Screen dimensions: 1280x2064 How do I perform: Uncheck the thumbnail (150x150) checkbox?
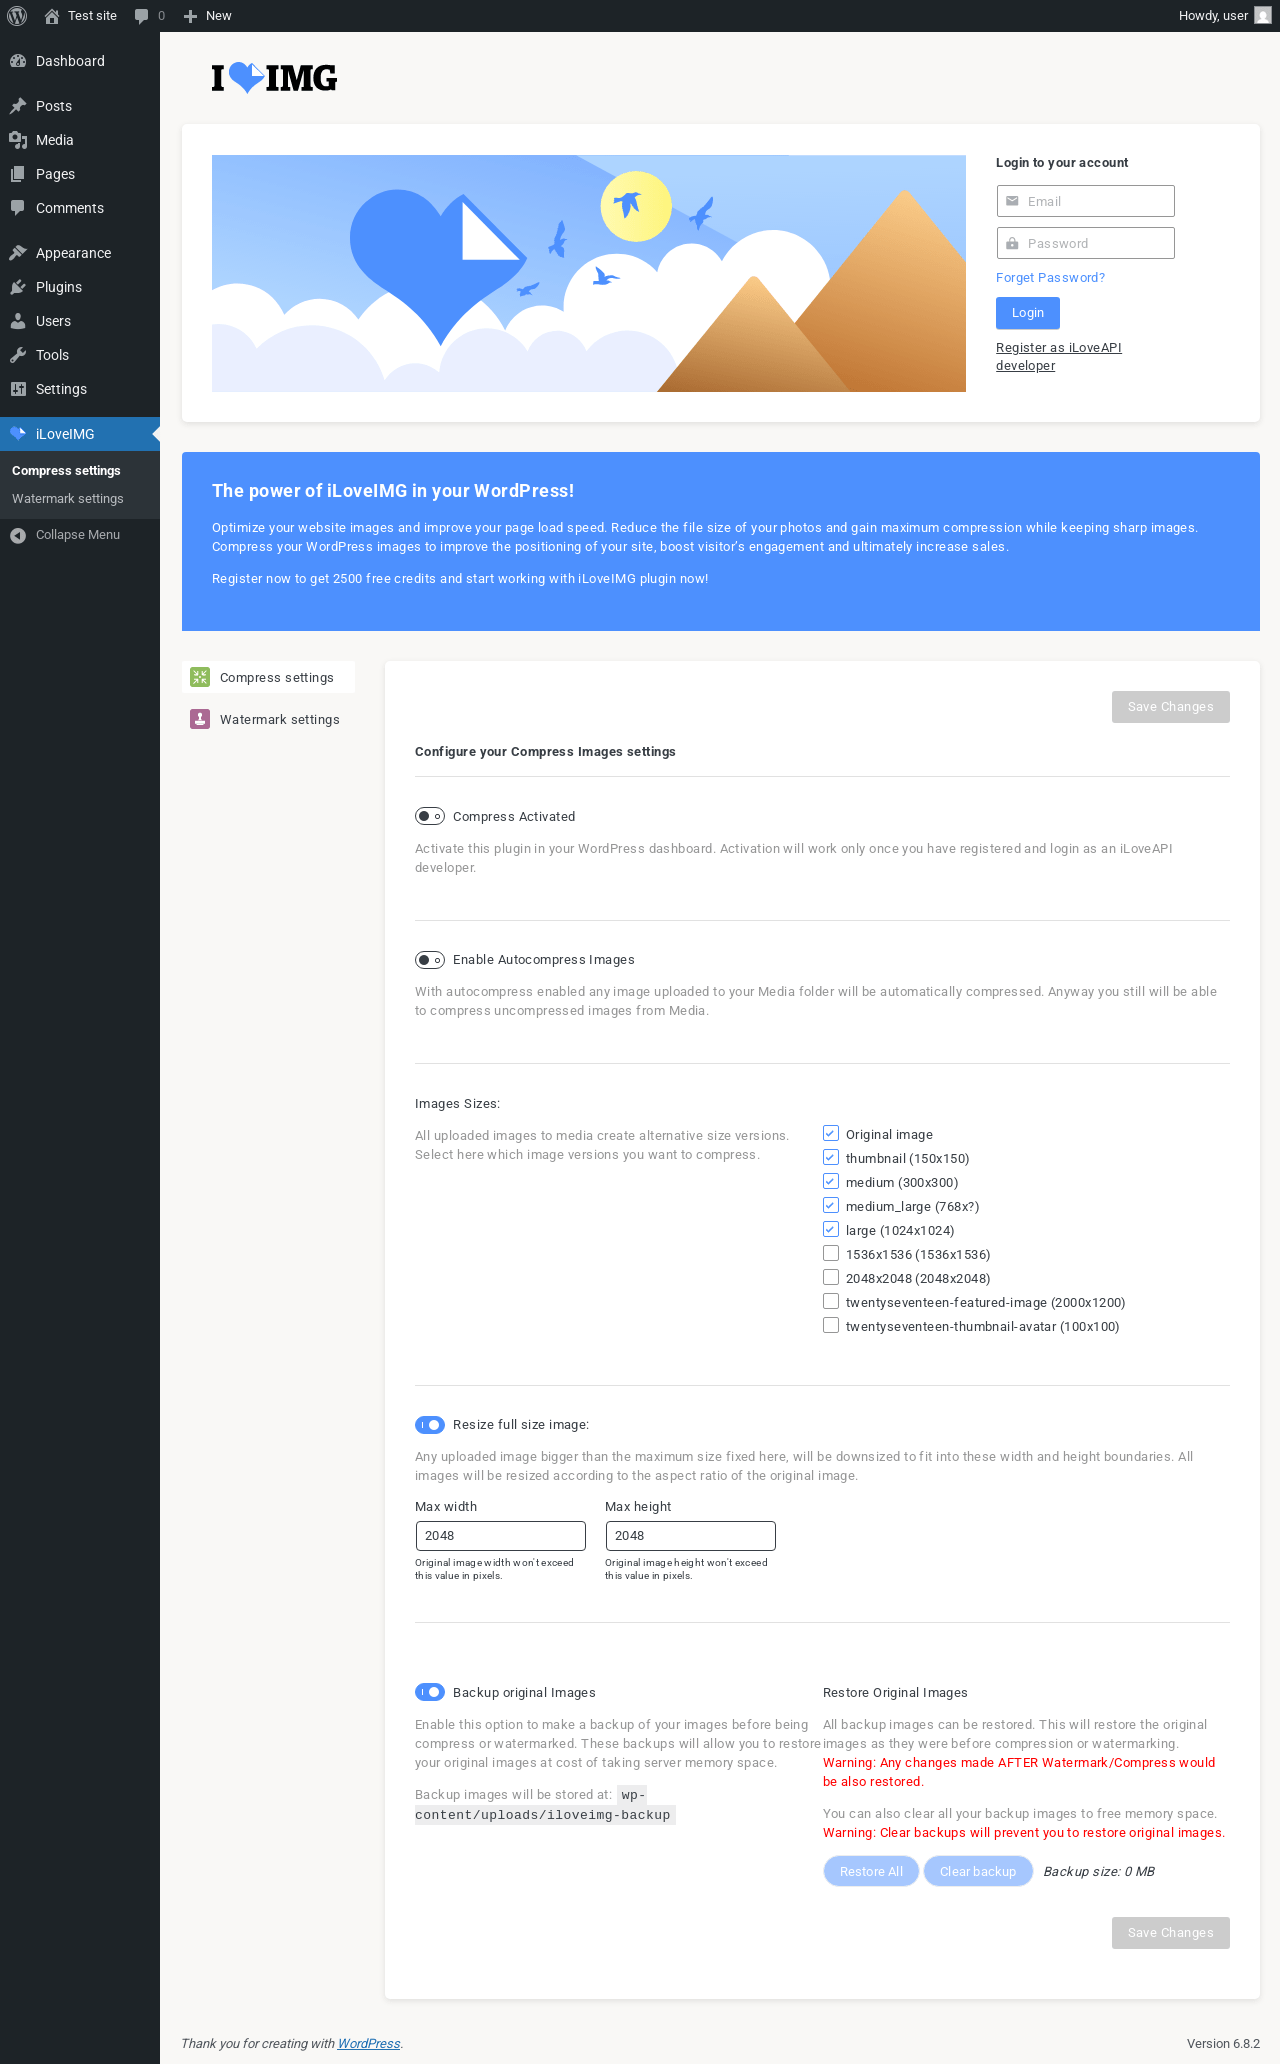831,1158
